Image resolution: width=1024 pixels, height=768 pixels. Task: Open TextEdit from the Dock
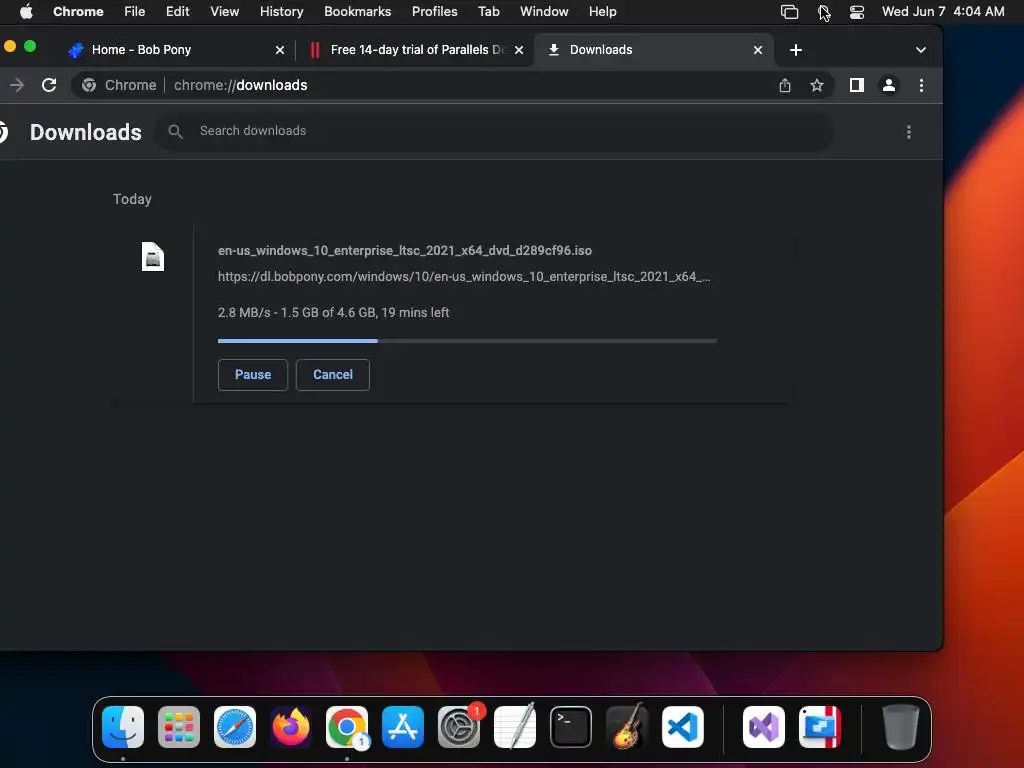[515, 726]
